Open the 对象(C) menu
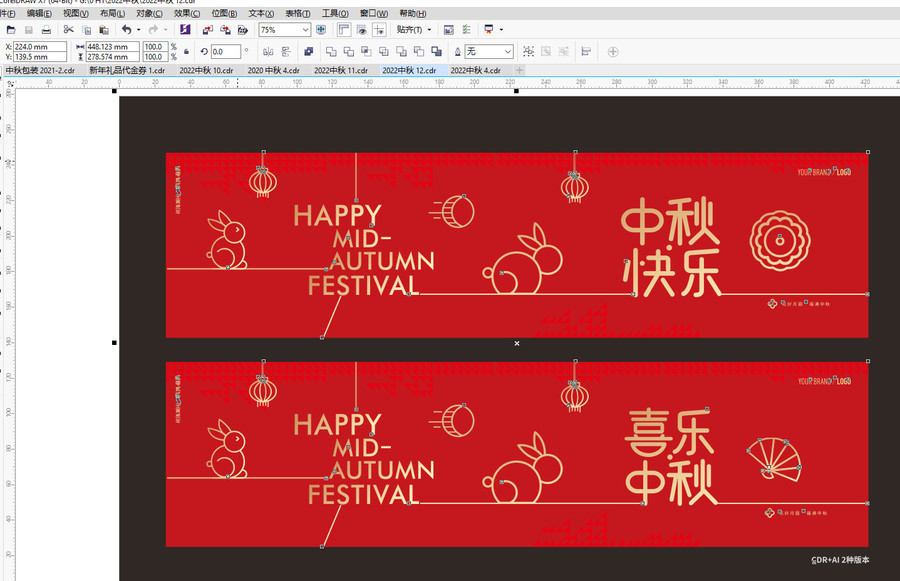Screen dimensions: 900x581 click(149, 13)
